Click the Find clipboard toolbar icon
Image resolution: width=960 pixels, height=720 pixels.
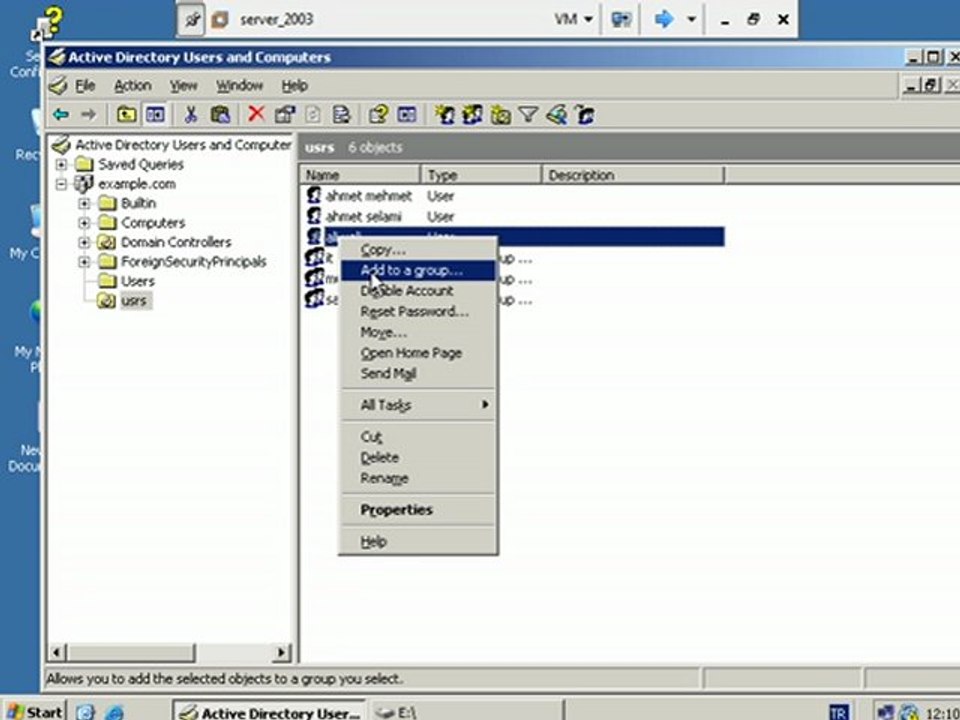tap(220, 114)
